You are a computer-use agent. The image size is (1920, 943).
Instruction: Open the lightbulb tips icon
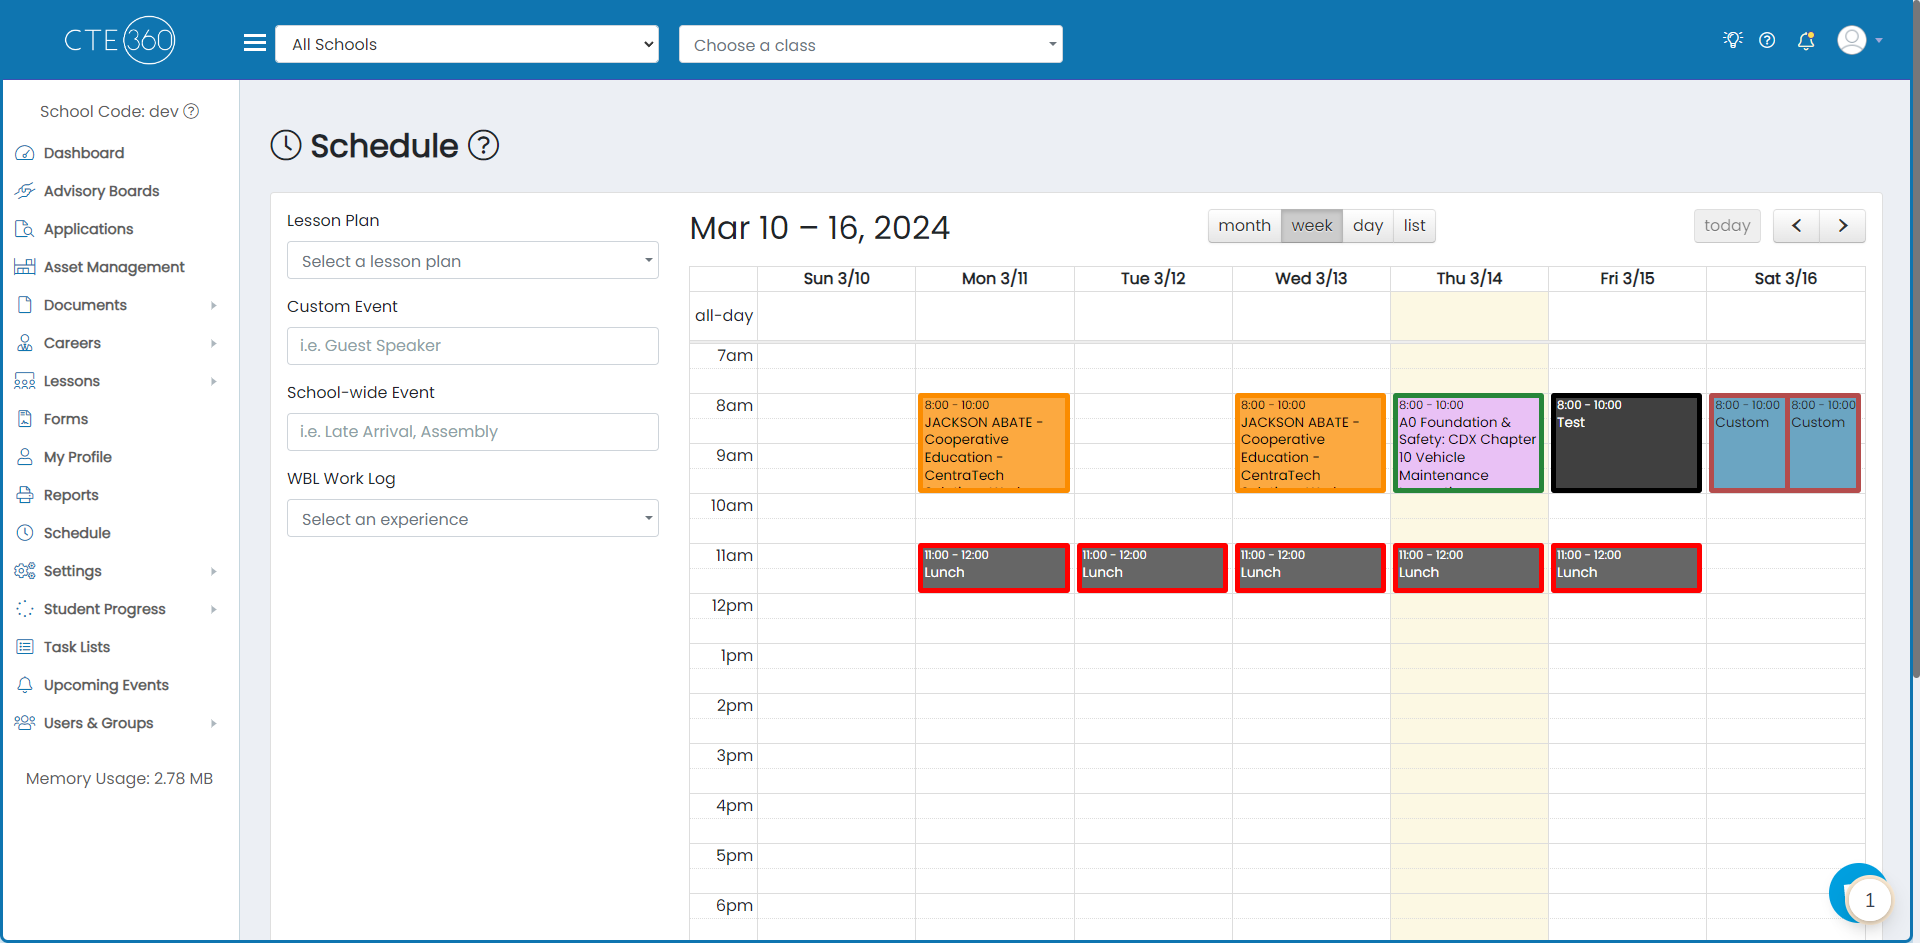point(1733,40)
